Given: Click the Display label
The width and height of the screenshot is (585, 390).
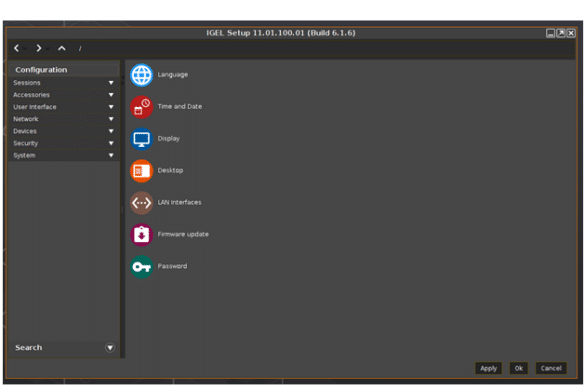Looking at the screenshot, I should [169, 138].
